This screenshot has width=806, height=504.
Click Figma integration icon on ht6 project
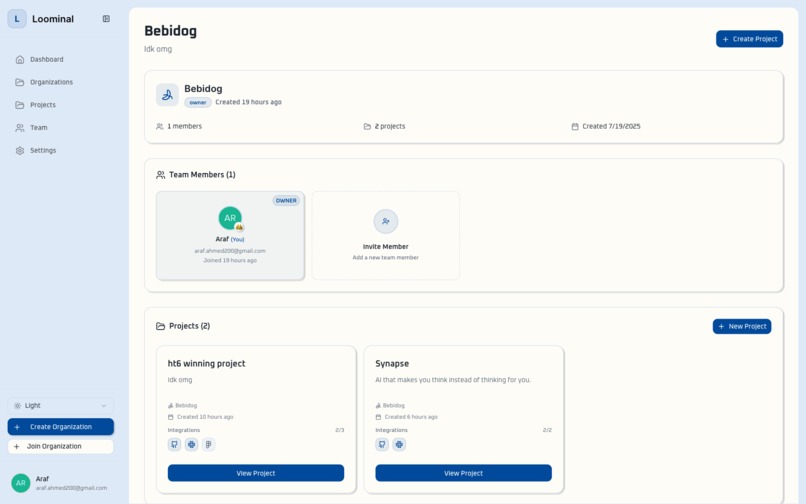208,445
